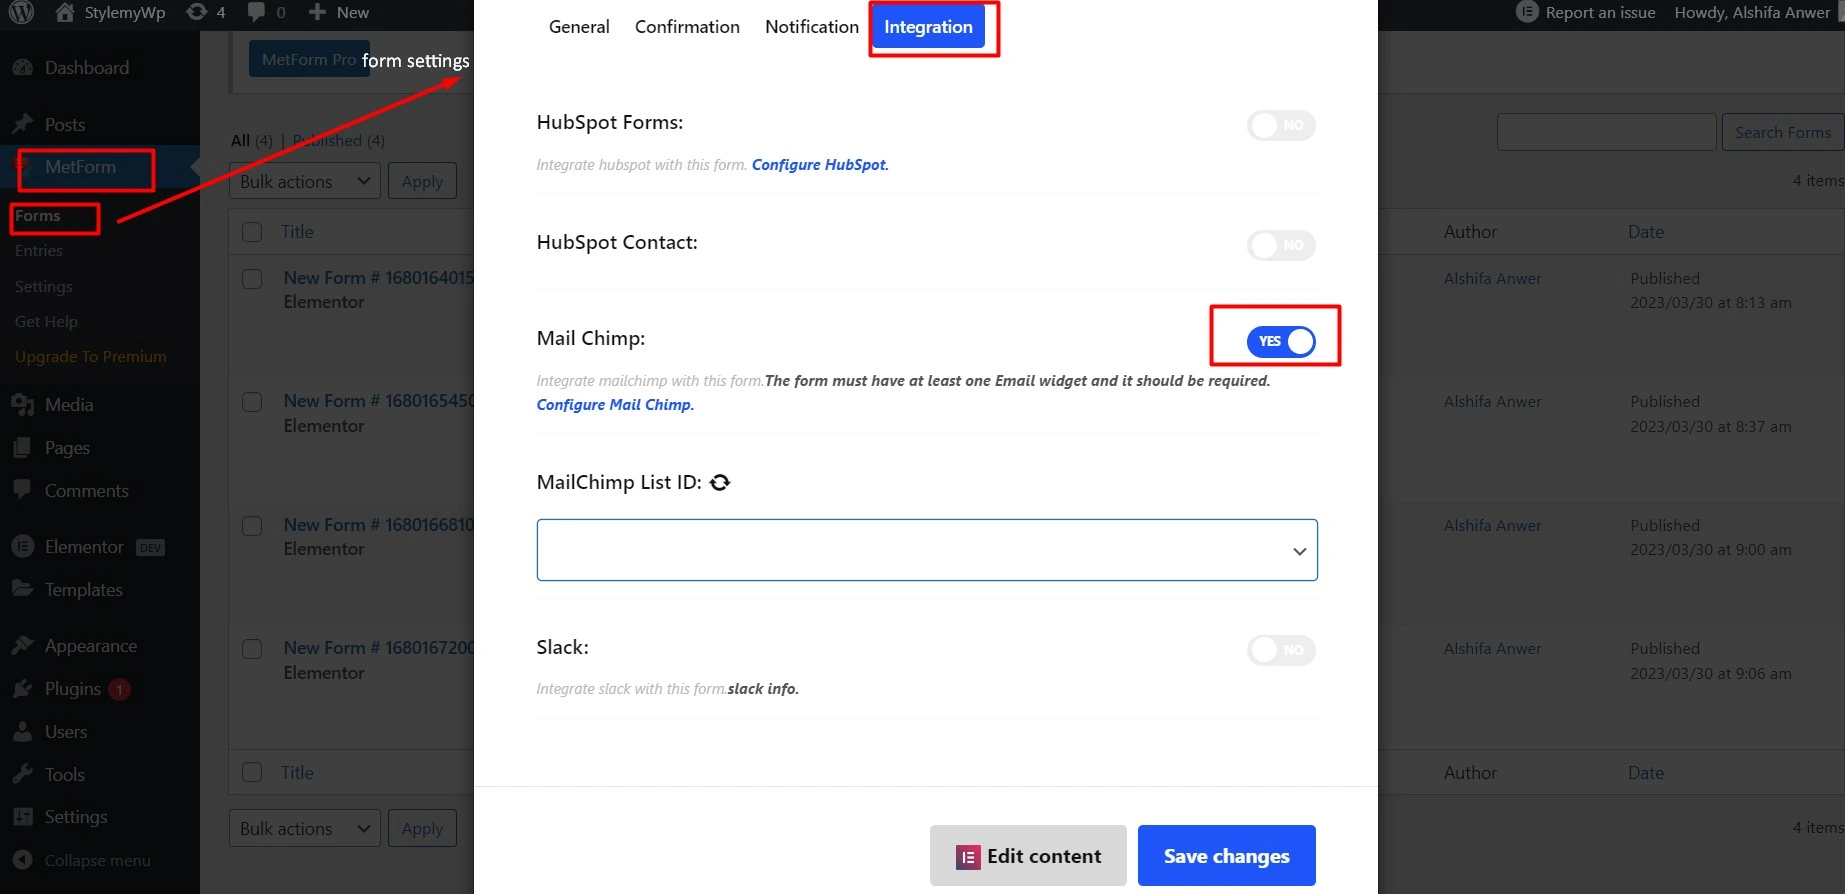Refresh the MailChimp List ID icon
The height and width of the screenshot is (894, 1845).
[x=720, y=483]
